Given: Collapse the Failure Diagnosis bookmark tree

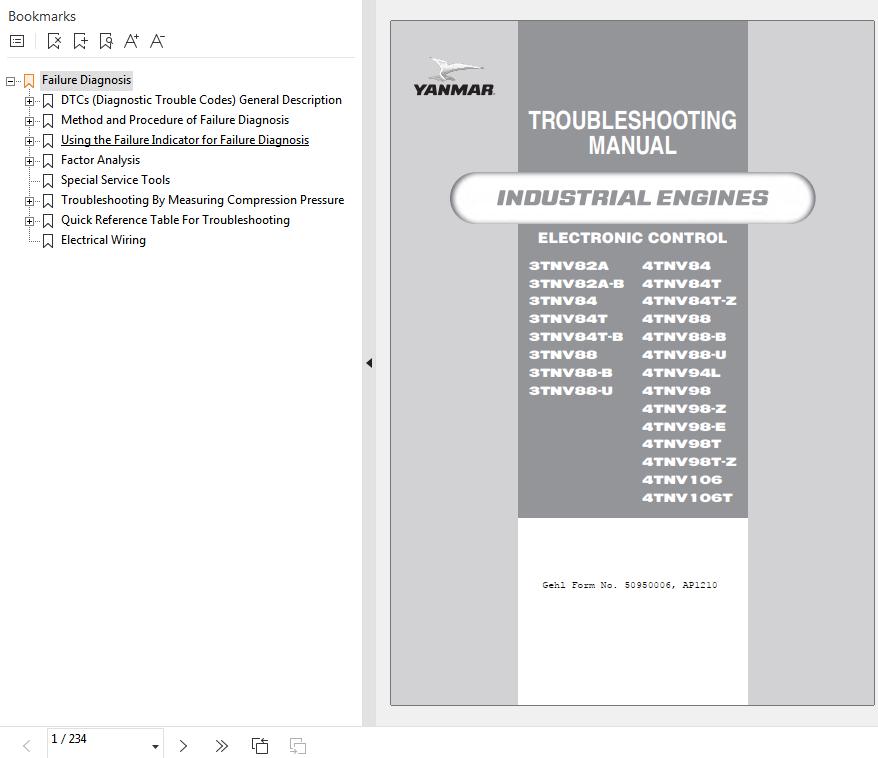Looking at the screenshot, I should click(10, 81).
